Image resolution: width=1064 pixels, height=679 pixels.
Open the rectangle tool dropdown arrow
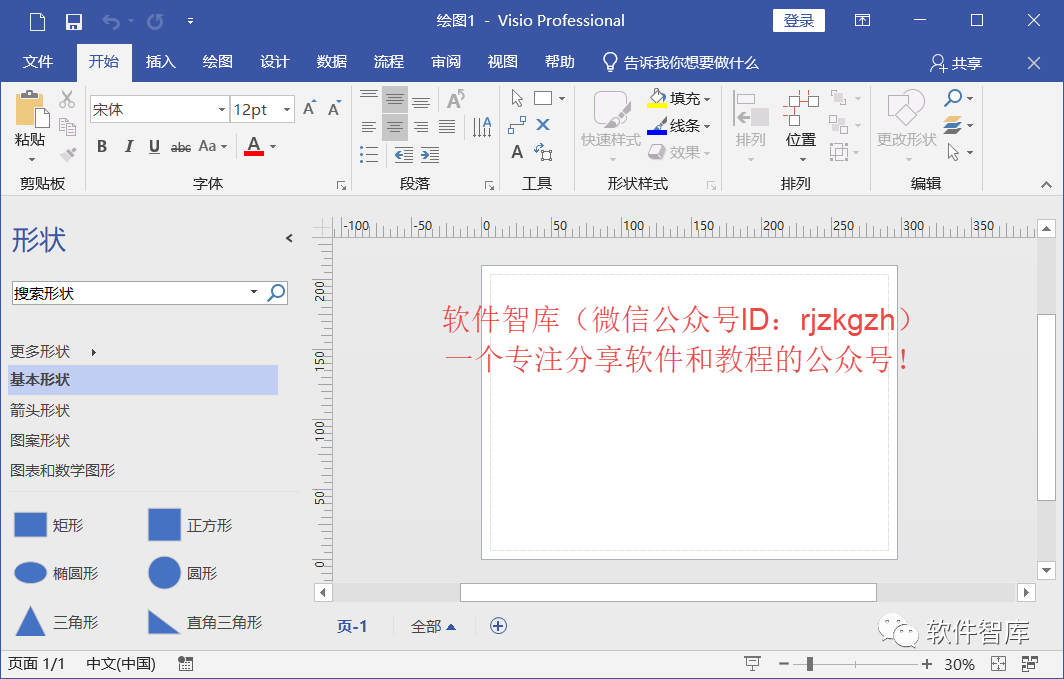[x=562, y=98]
